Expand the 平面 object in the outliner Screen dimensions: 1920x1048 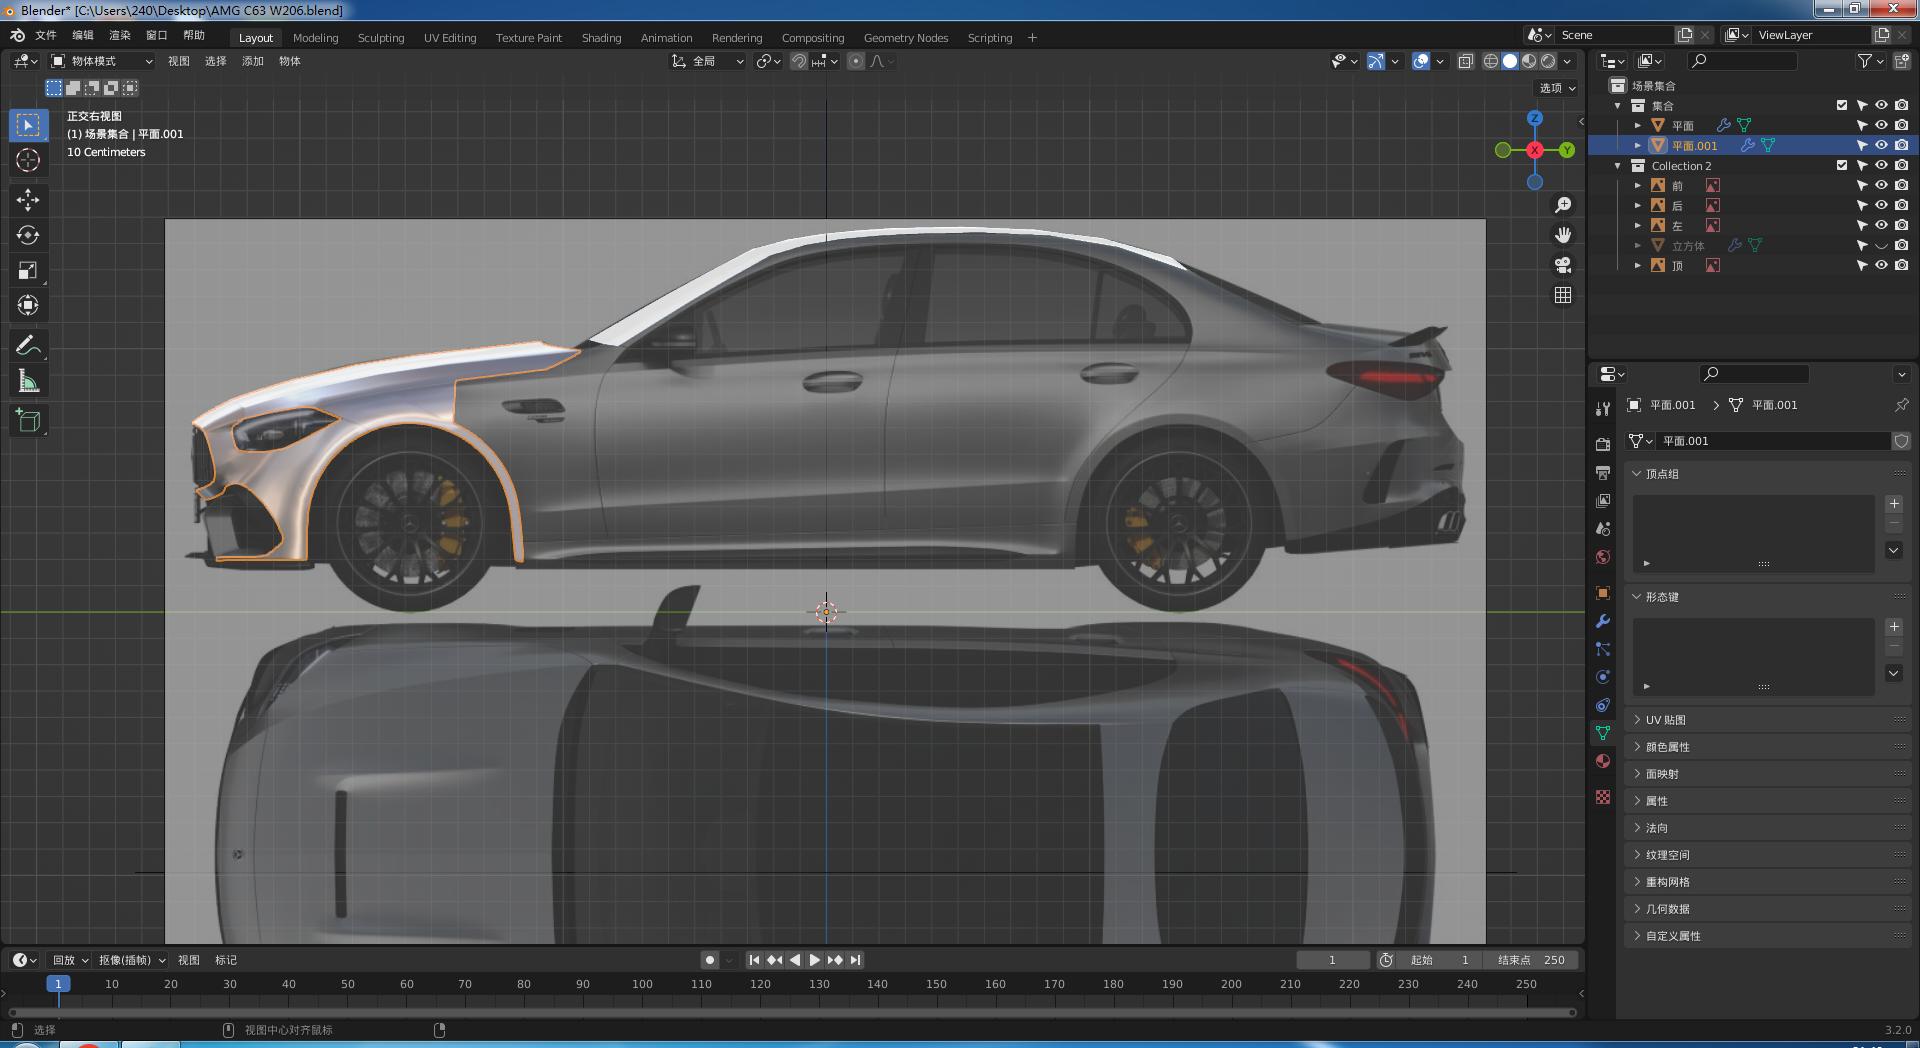(1638, 125)
